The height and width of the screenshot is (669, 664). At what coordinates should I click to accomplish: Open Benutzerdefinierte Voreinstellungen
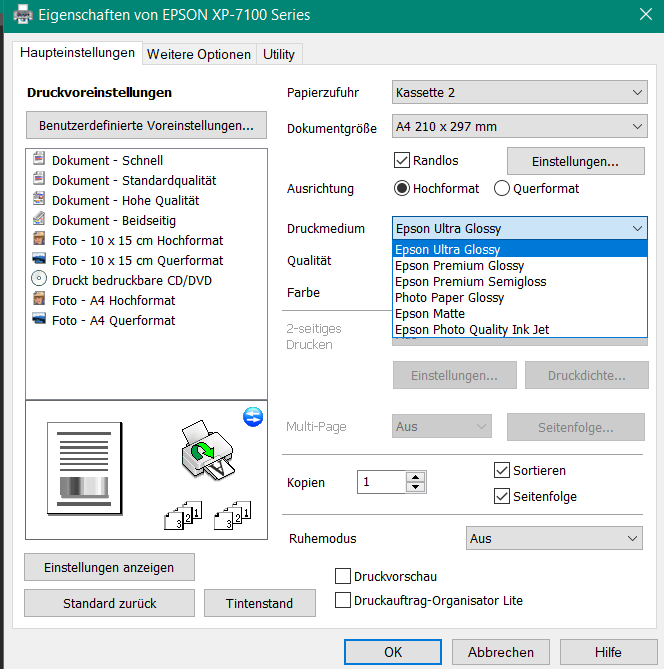[x=146, y=125]
